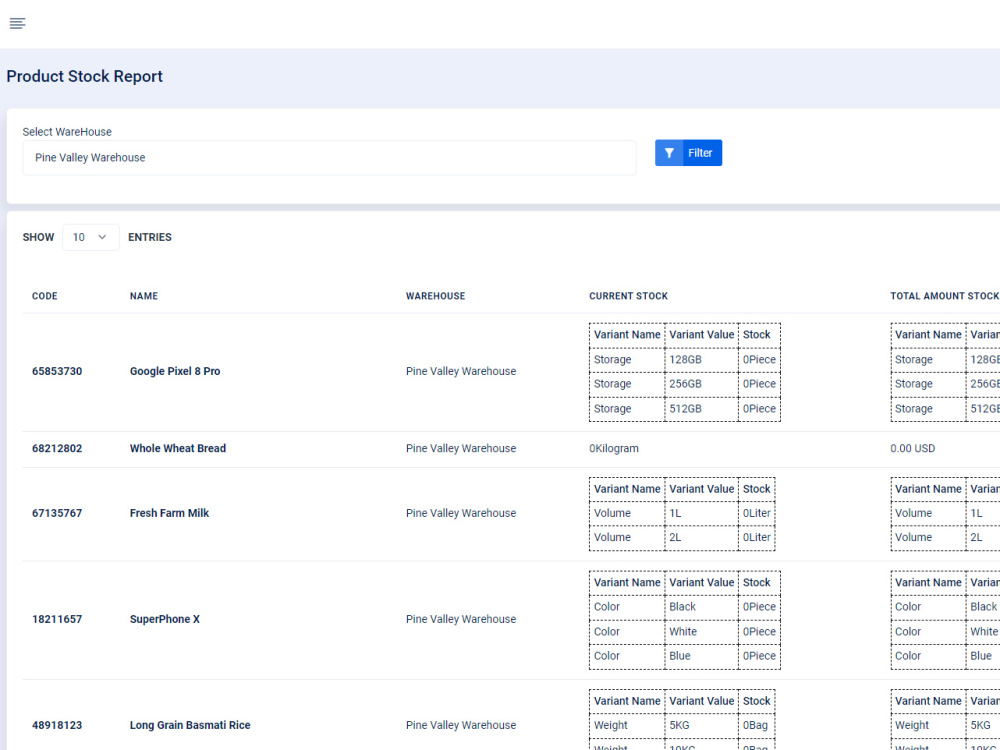
Task: Click the Product Stock Report heading
Action: [85, 76]
